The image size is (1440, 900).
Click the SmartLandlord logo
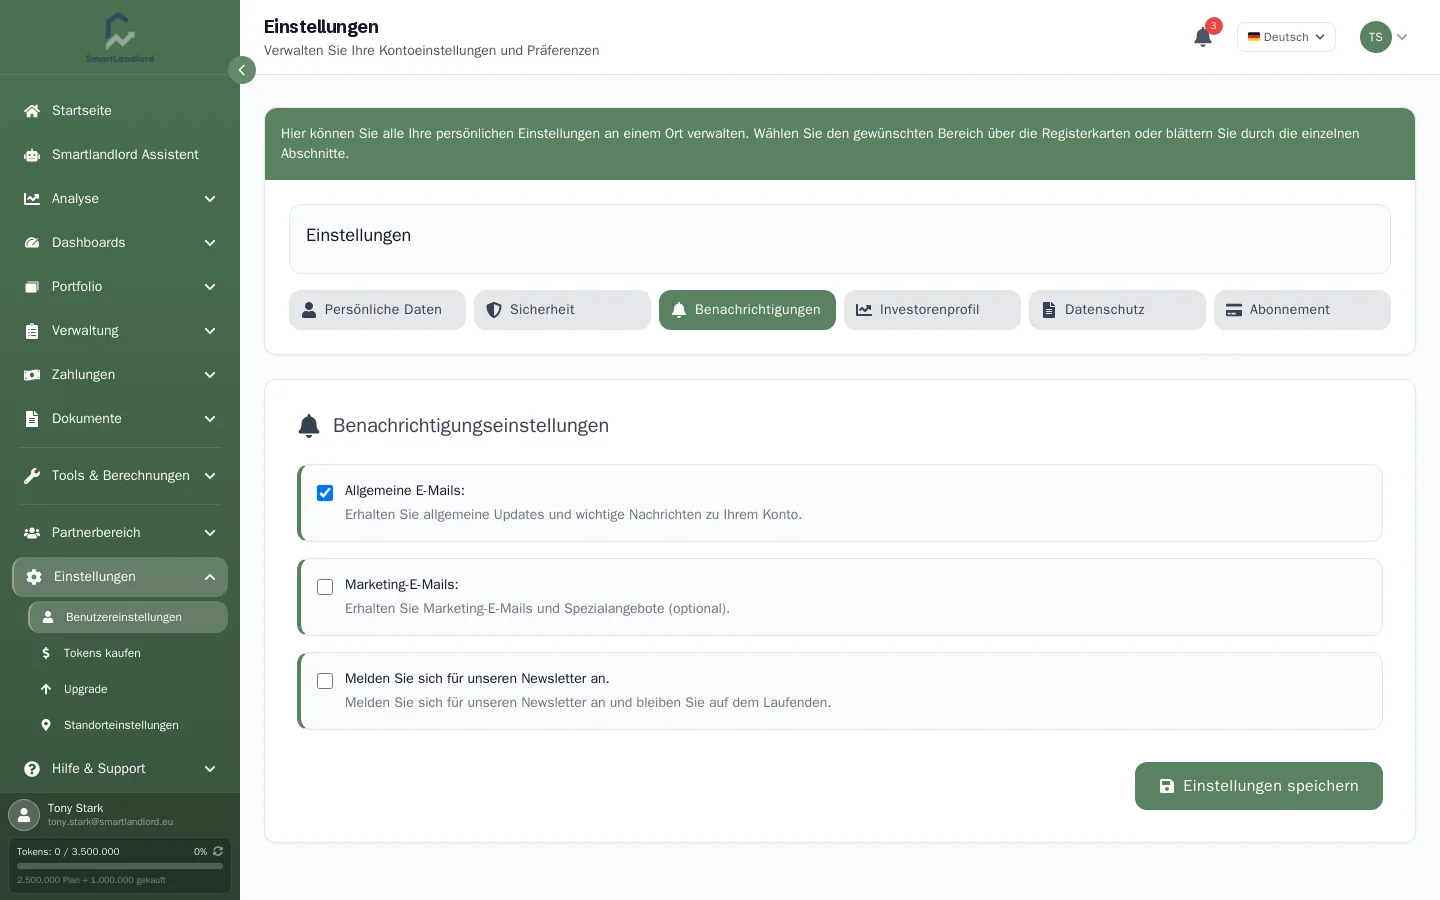click(x=120, y=38)
